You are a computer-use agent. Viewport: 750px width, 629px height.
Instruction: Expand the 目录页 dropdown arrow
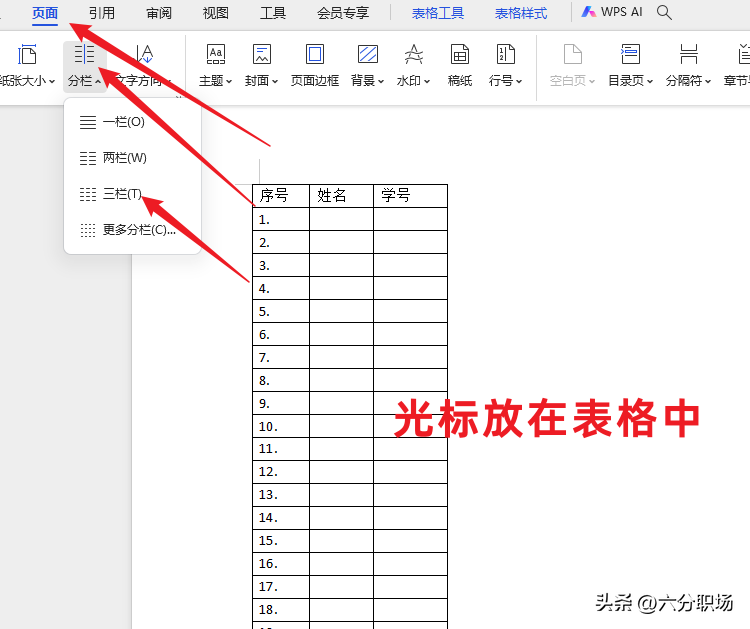click(650, 82)
